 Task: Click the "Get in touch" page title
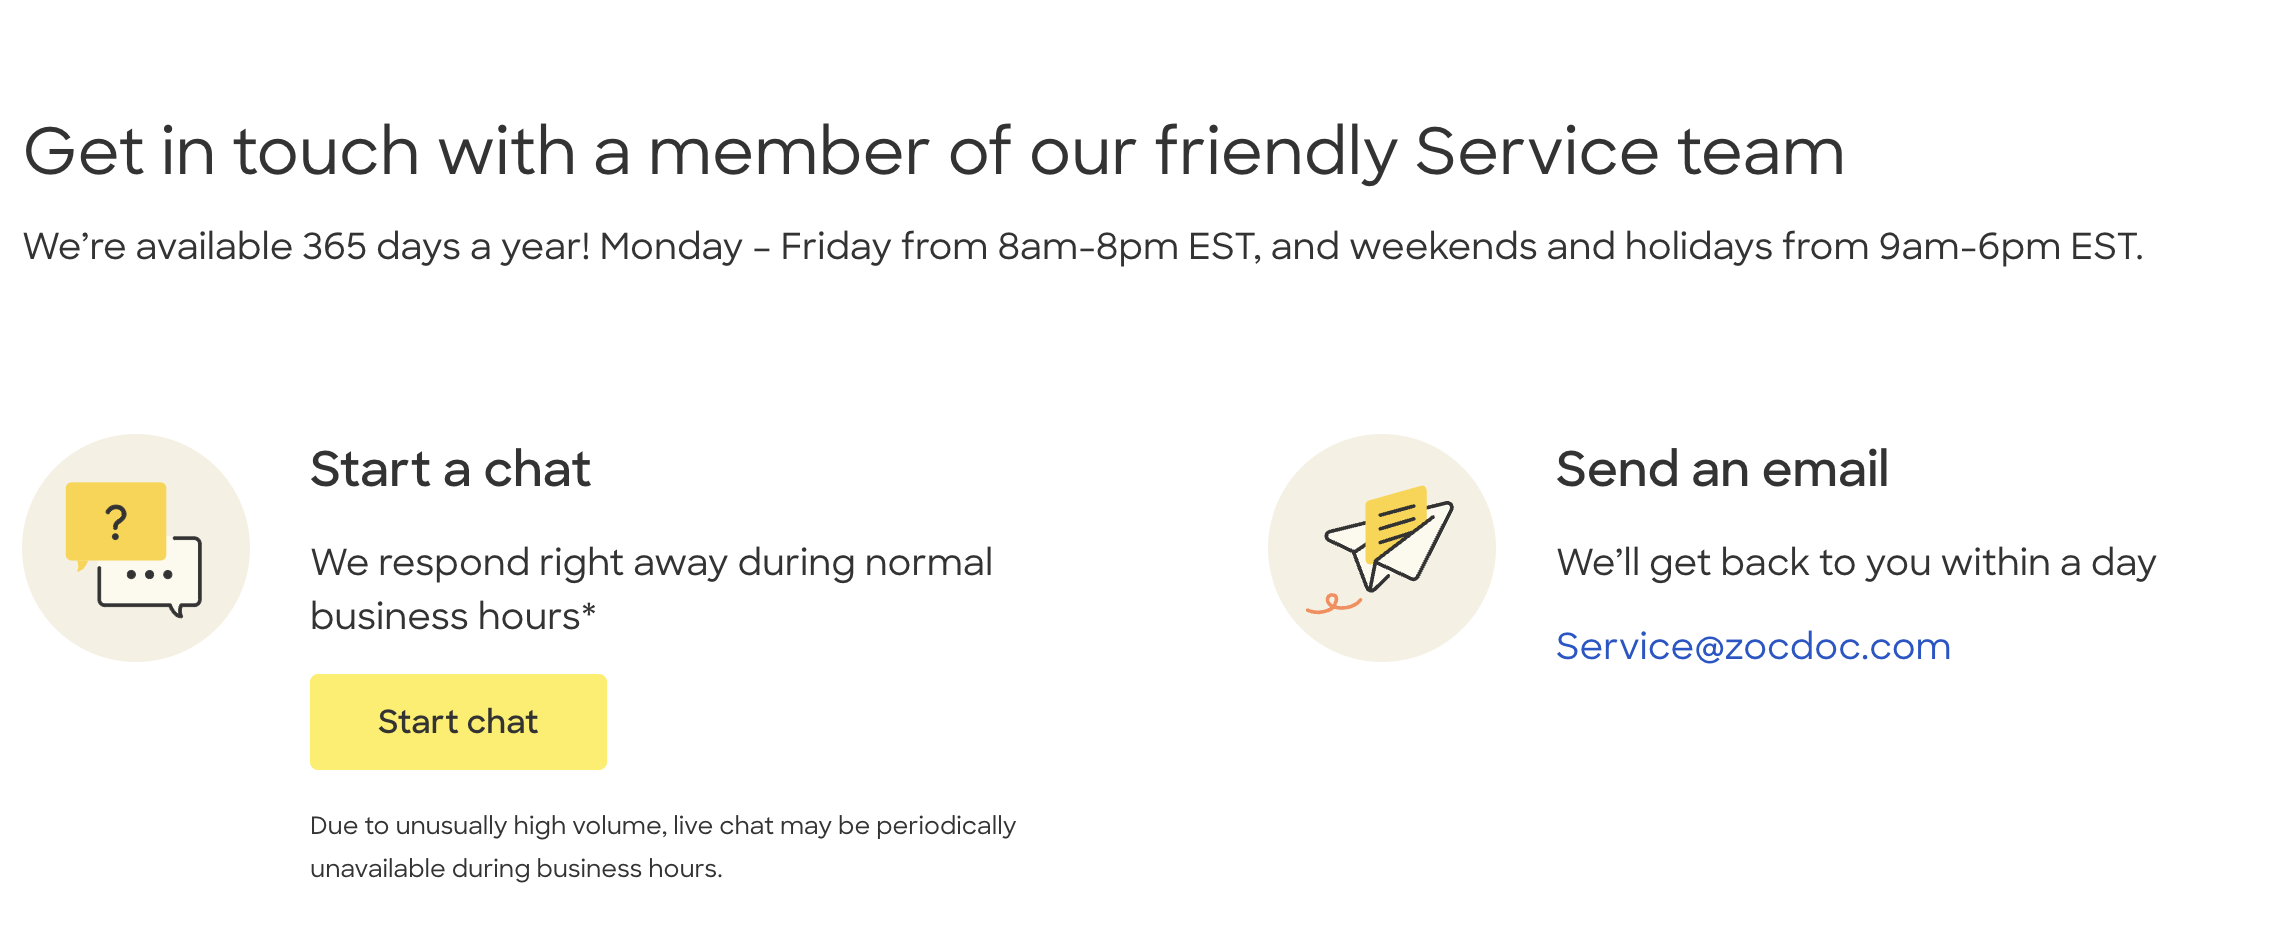933,152
